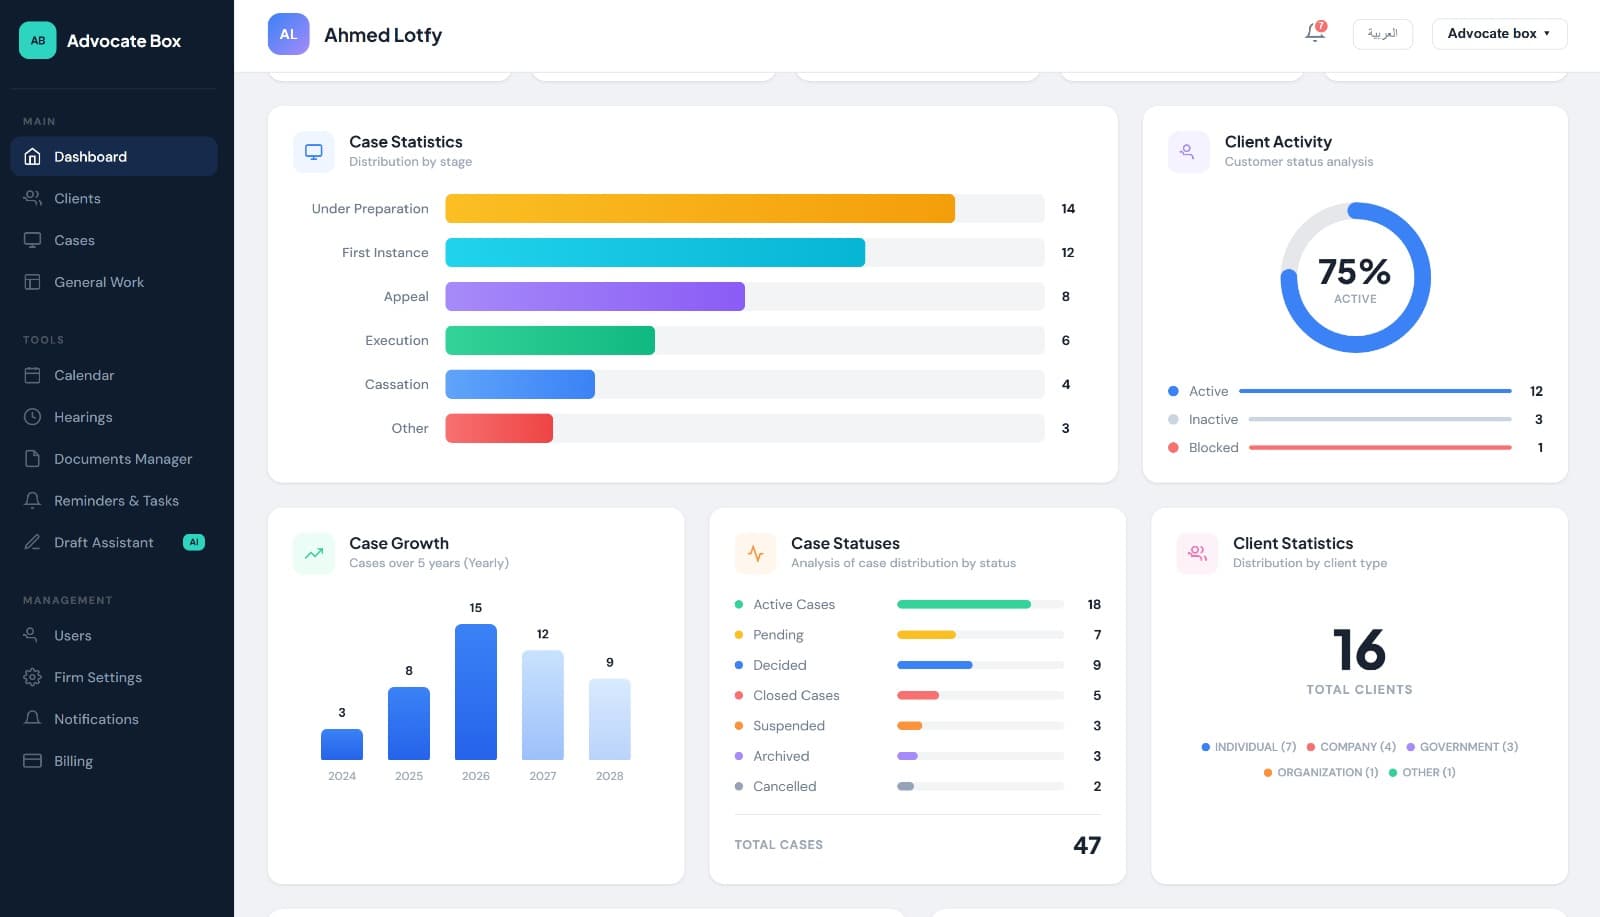Click the Draft Assistant pencil icon
This screenshot has width=1600, height=917.
tap(31, 542)
